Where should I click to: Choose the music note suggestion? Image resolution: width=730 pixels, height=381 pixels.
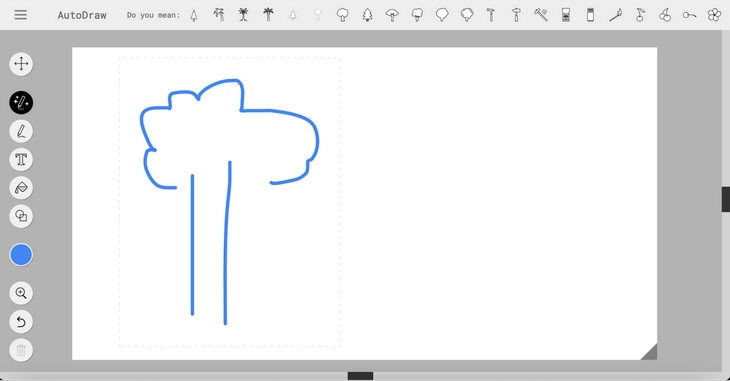[640, 15]
